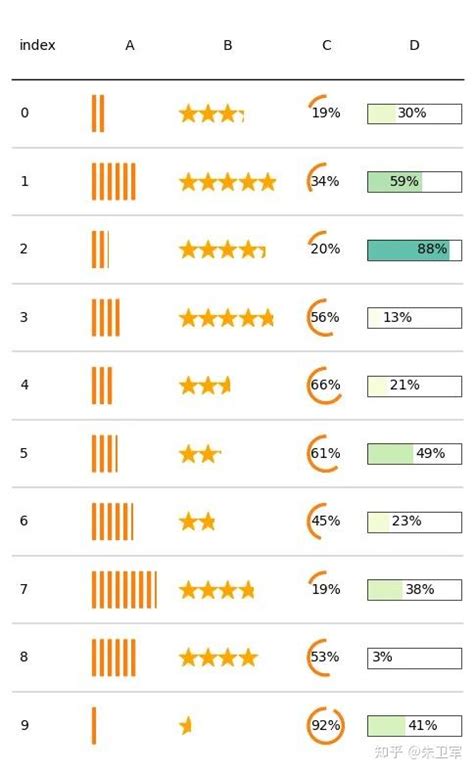Viewport: 474px width, 773px height.
Task: Click the 49% progress bar in row 5
Action: [414, 454]
